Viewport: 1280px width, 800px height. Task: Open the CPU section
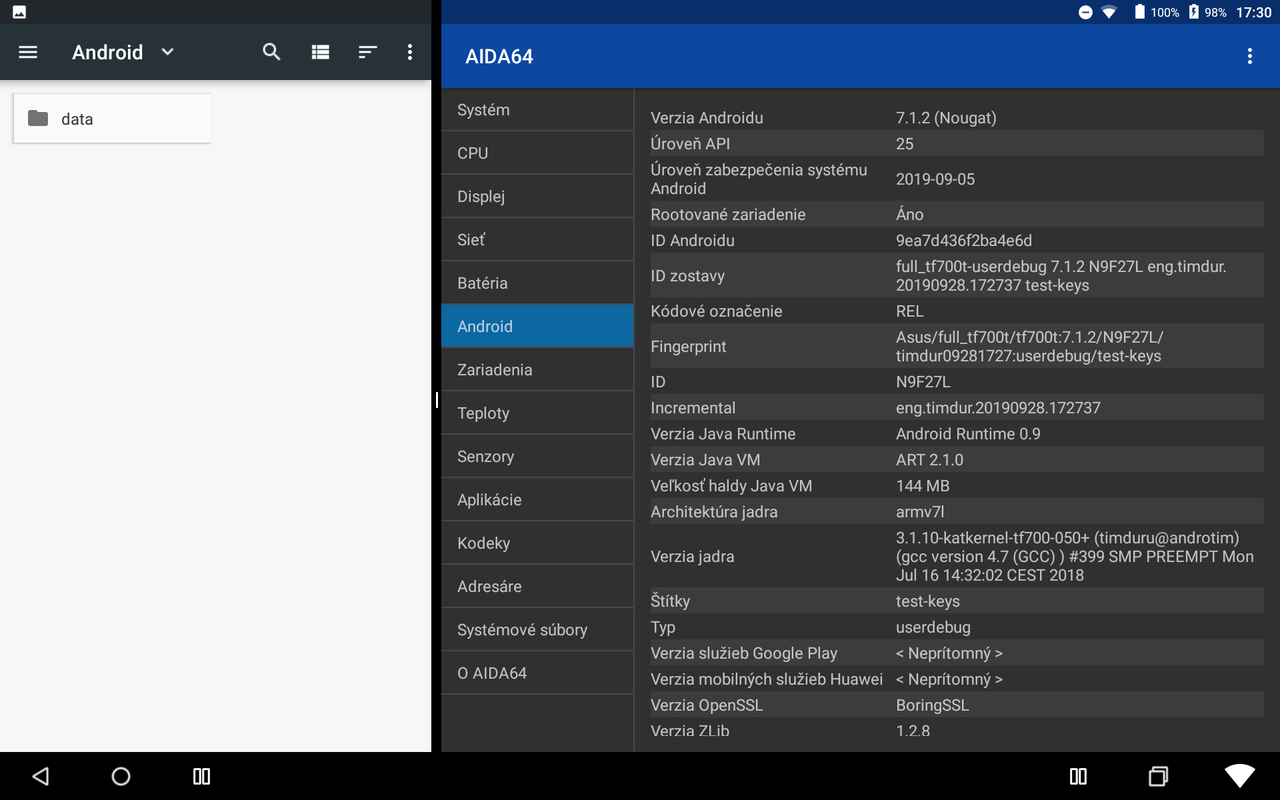[538, 153]
